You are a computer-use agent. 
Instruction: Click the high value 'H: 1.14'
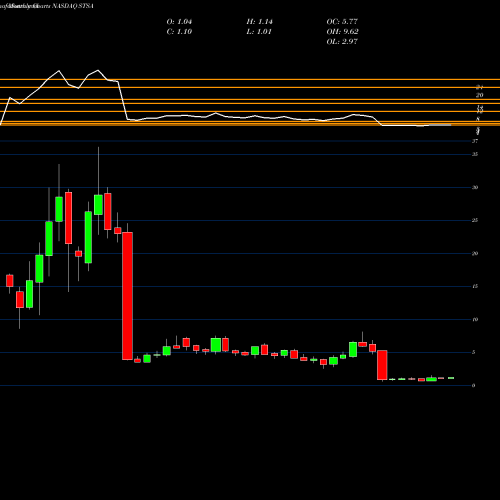tap(260, 22)
